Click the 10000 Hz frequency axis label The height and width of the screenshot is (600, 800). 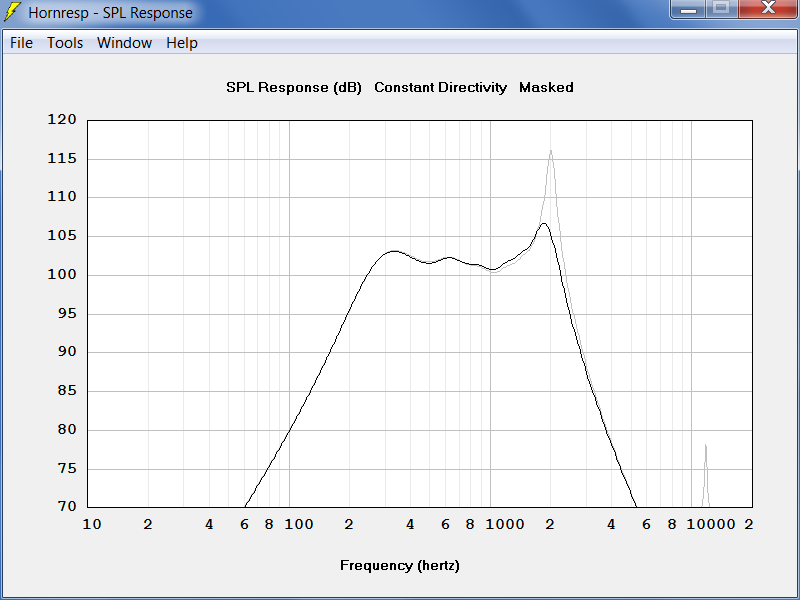tap(711, 524)
